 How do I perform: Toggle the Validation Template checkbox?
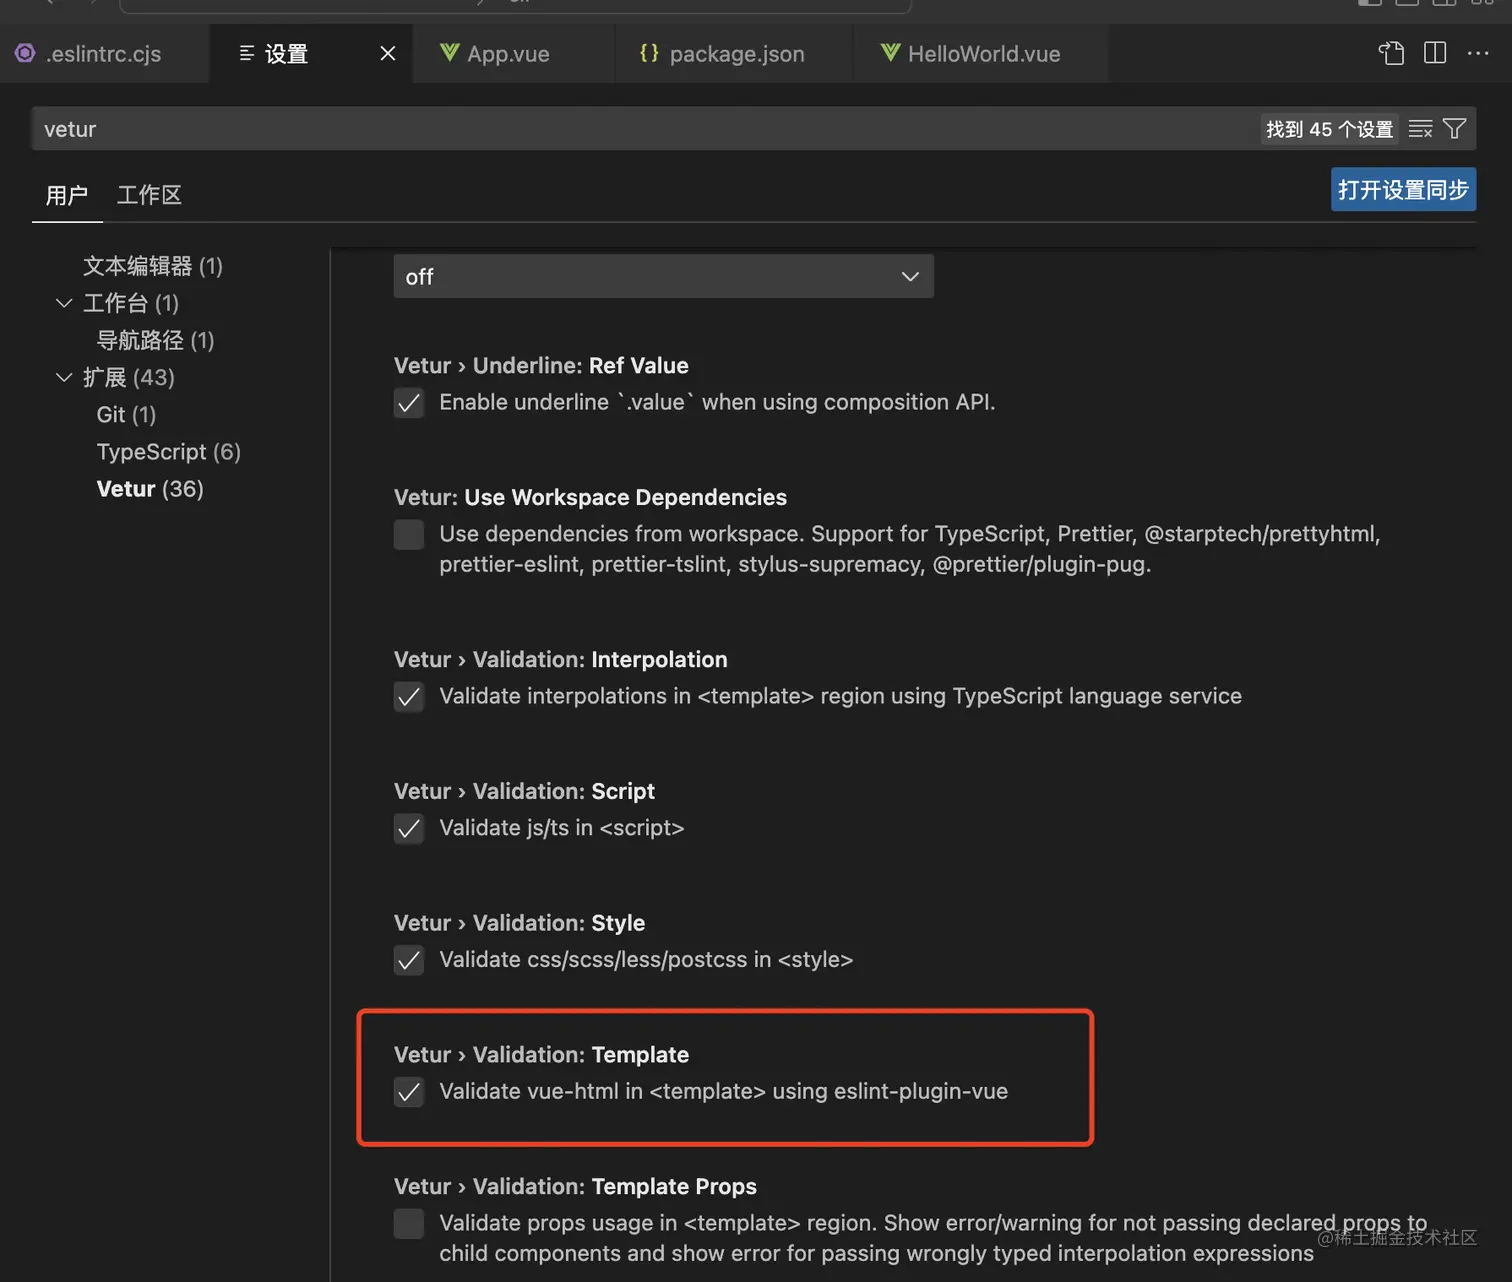click(x=409, y=1092)
